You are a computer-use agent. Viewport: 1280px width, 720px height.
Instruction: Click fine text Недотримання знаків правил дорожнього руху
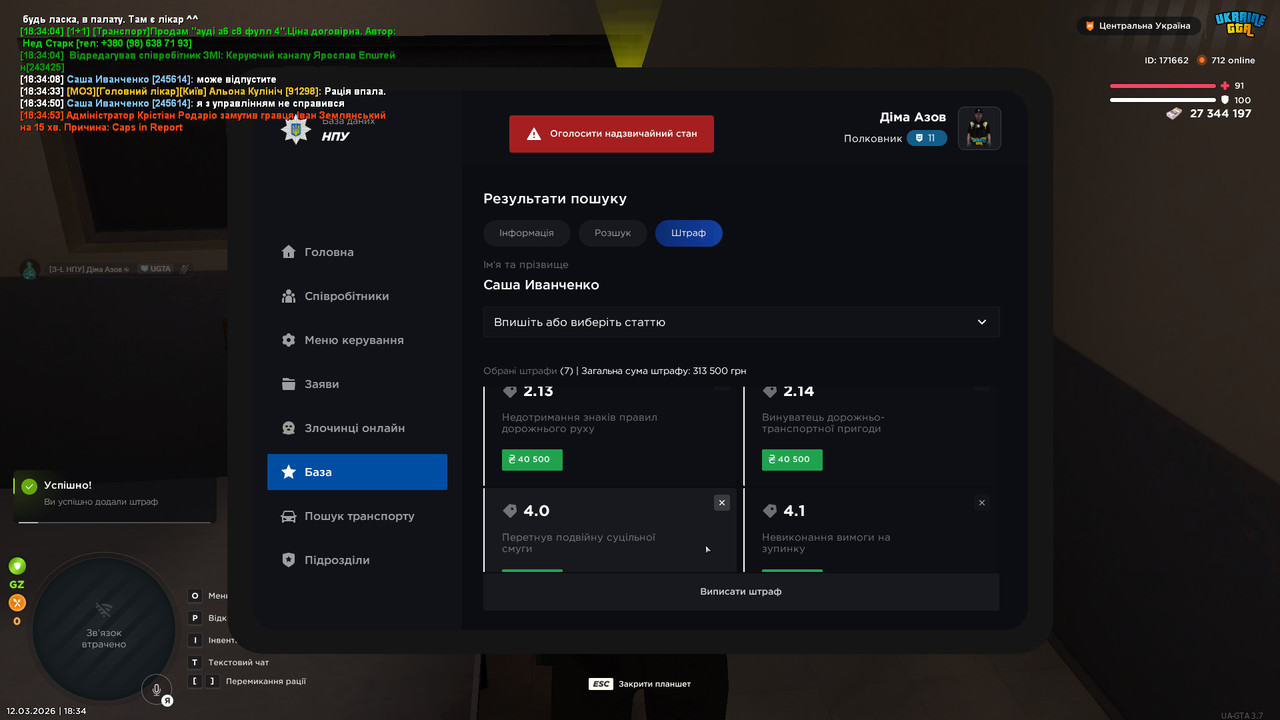coord(580,423)
